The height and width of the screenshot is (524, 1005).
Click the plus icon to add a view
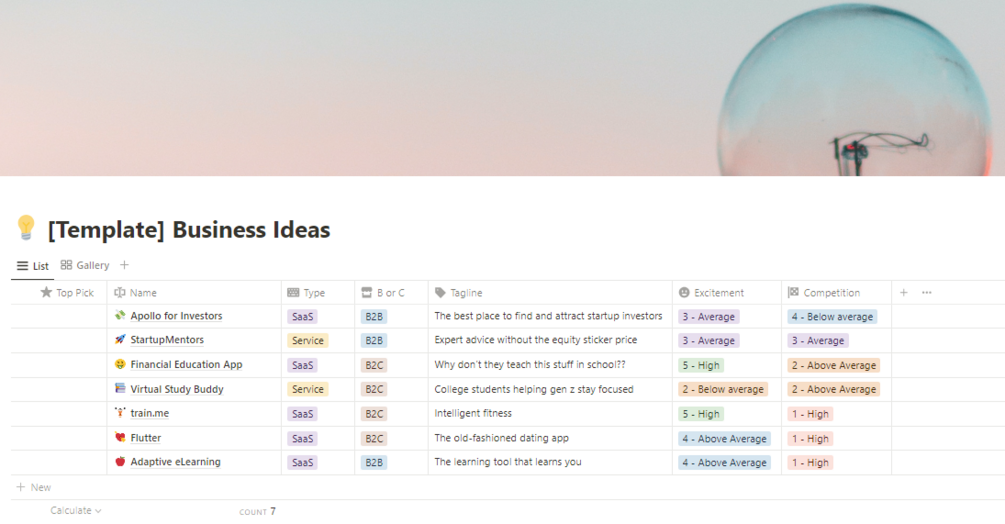click(x=124, y=265)
